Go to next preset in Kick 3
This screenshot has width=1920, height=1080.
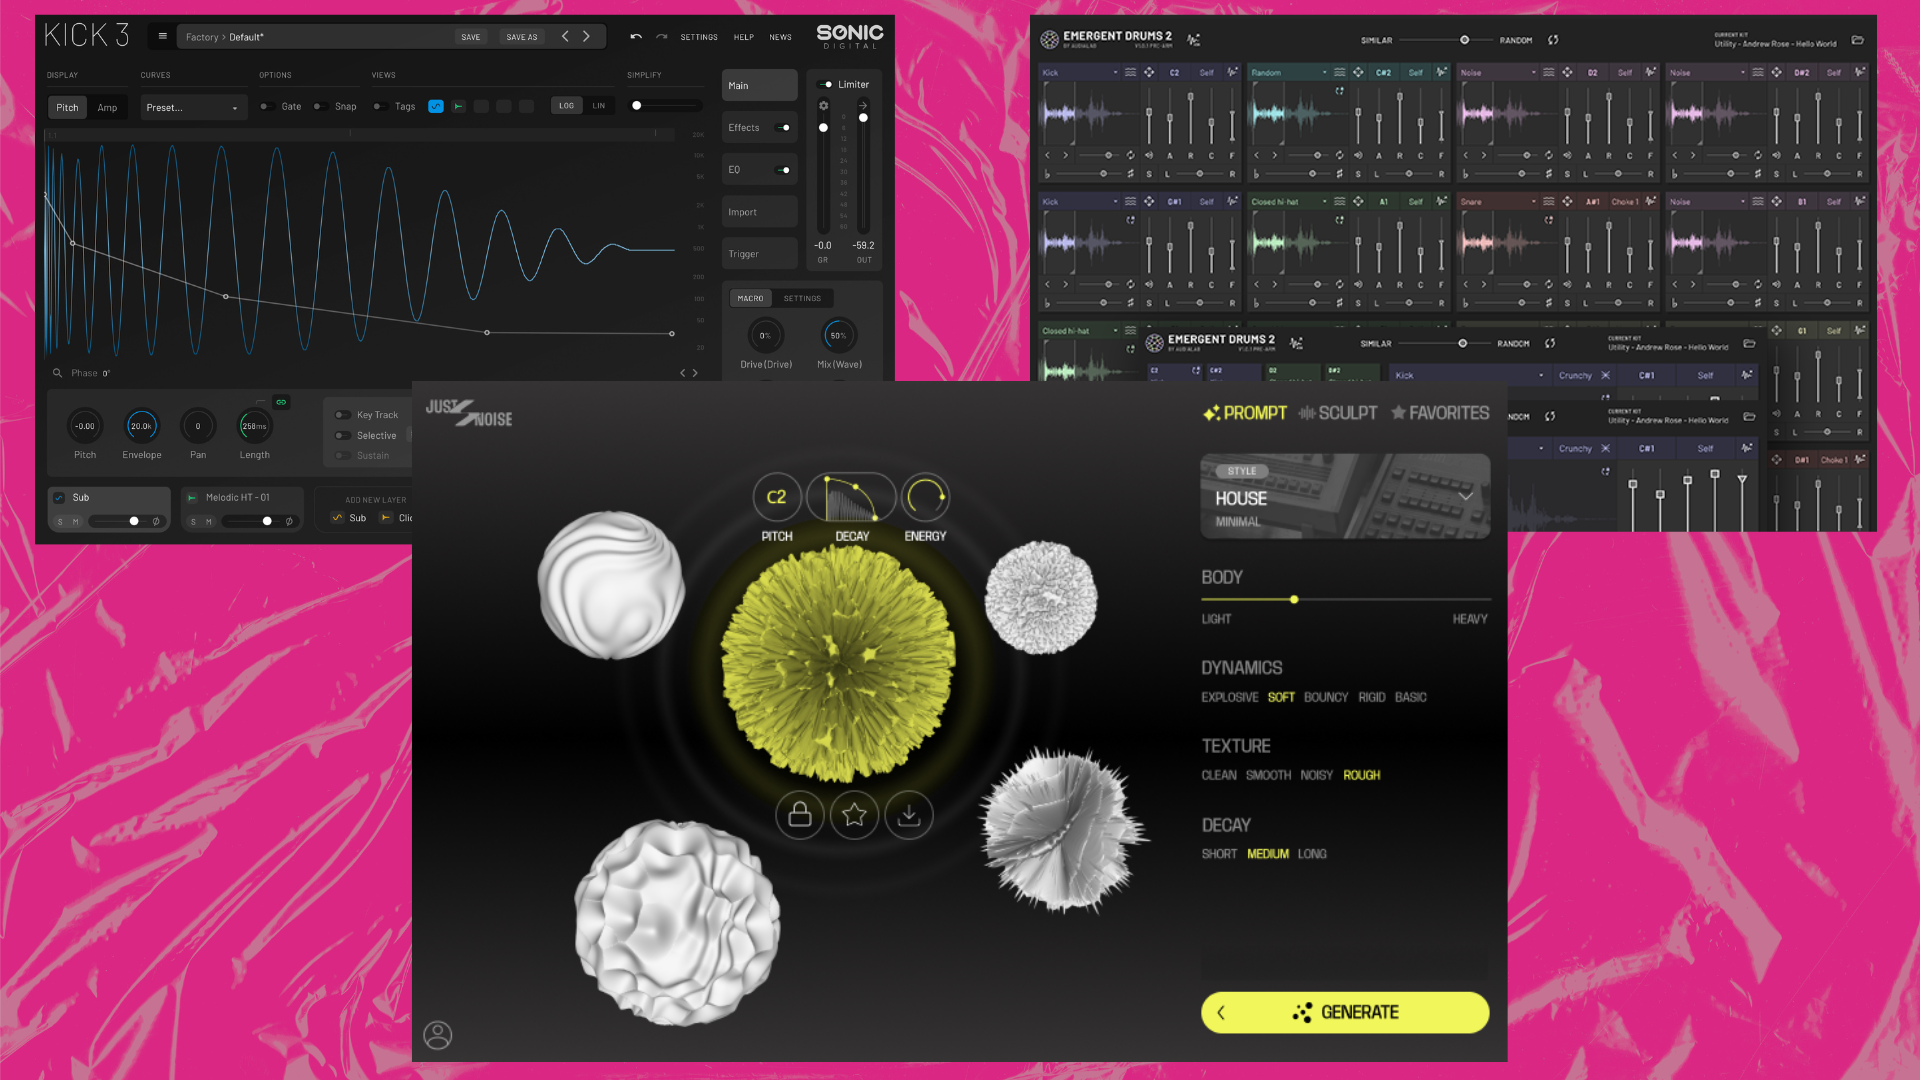coord(587,36)
